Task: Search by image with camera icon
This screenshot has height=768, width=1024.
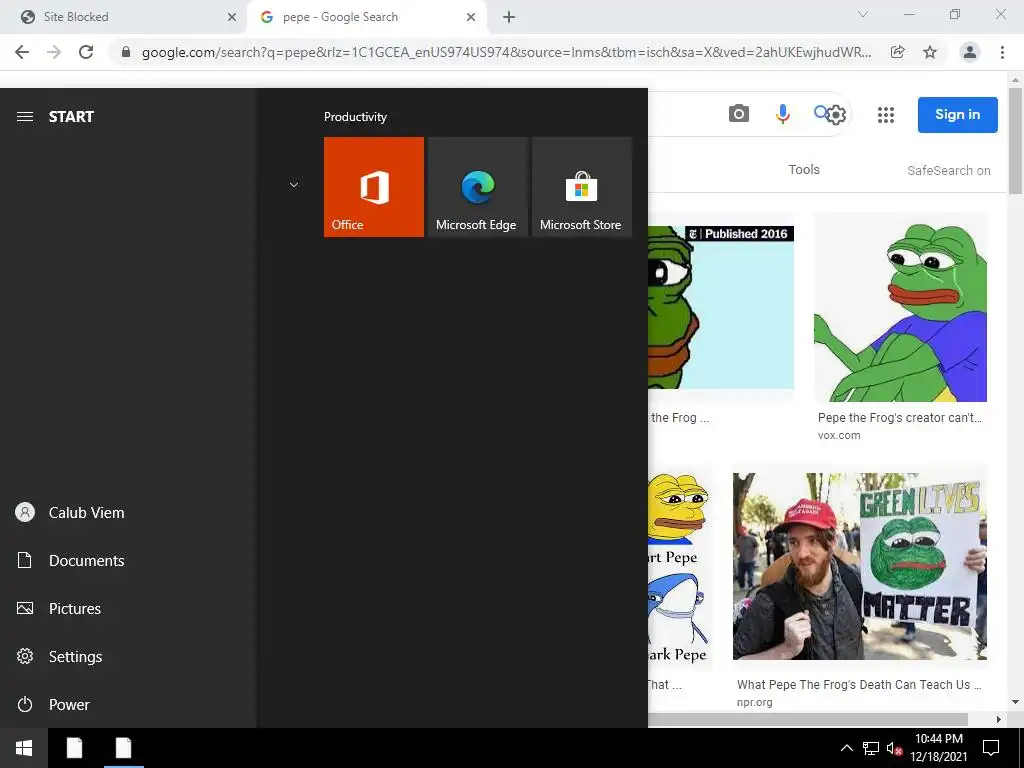Action: coord(739,114)
